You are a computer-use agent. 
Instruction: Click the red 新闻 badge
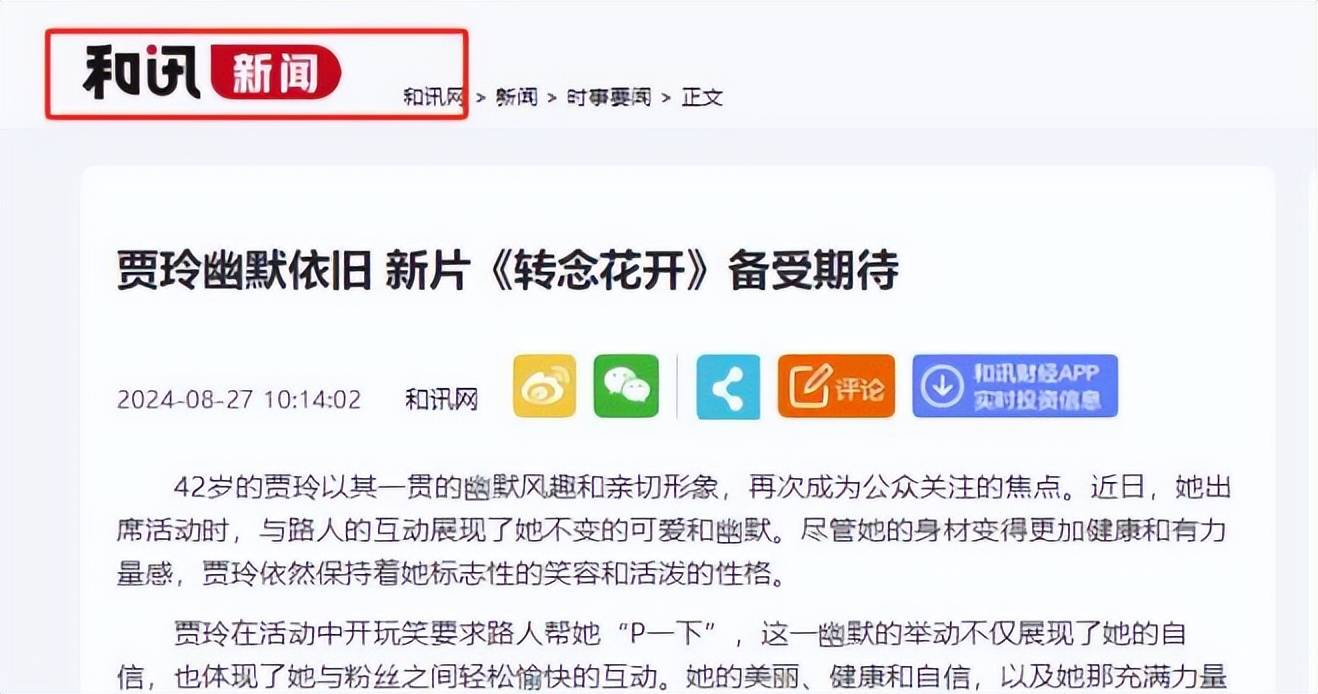click(276, 73)
